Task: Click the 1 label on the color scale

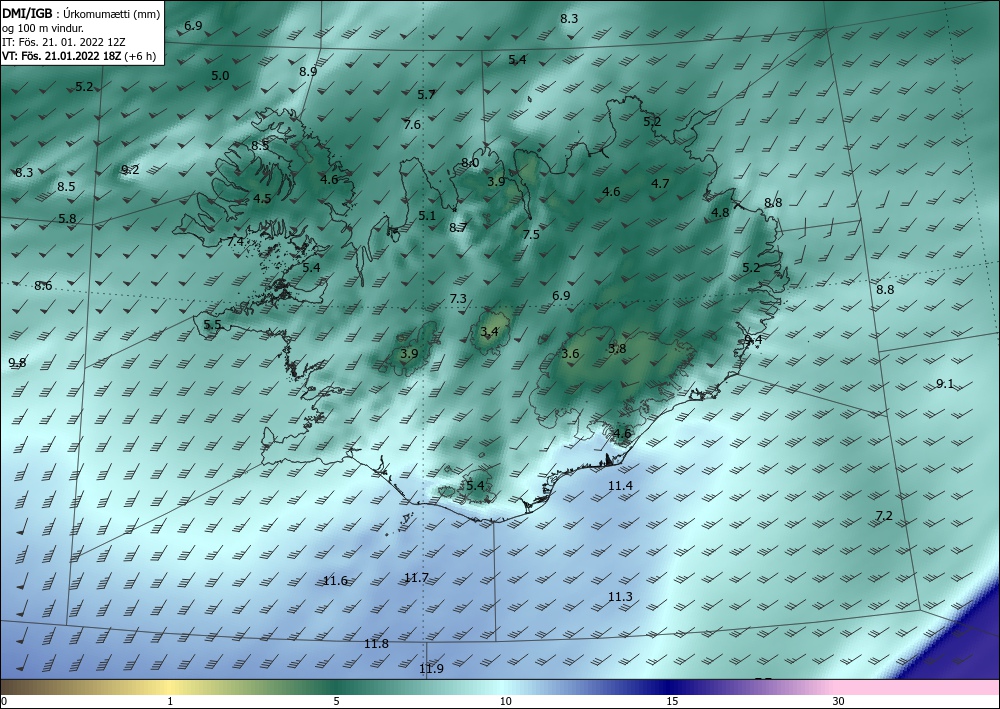Action: point(170,702)
